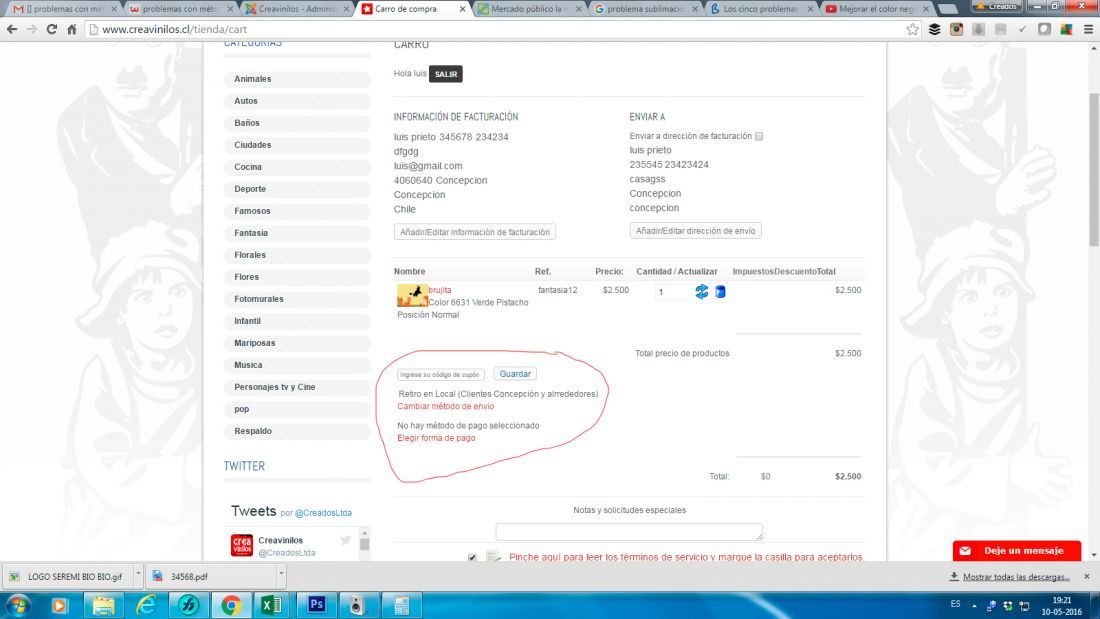Open the Animales category
This screenshot has height=619, width=1100.
(297, 79)
